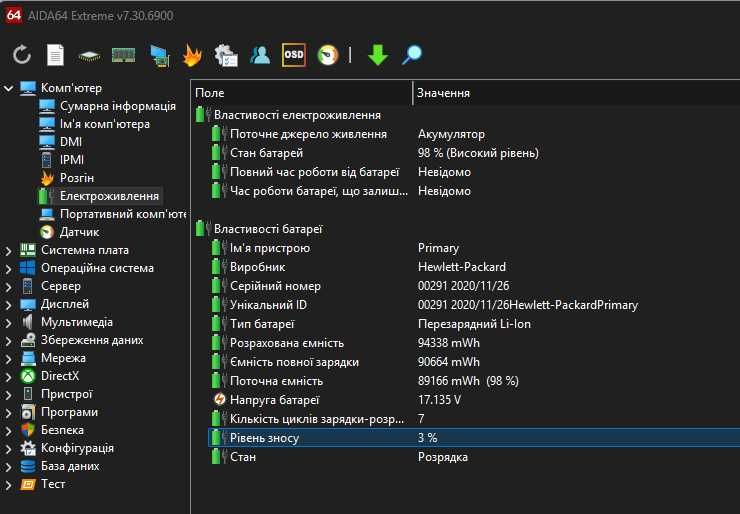Click the База даних database icon
Image resolution: width=740 pixels, height=514 pixels.
tap(28, 466)
